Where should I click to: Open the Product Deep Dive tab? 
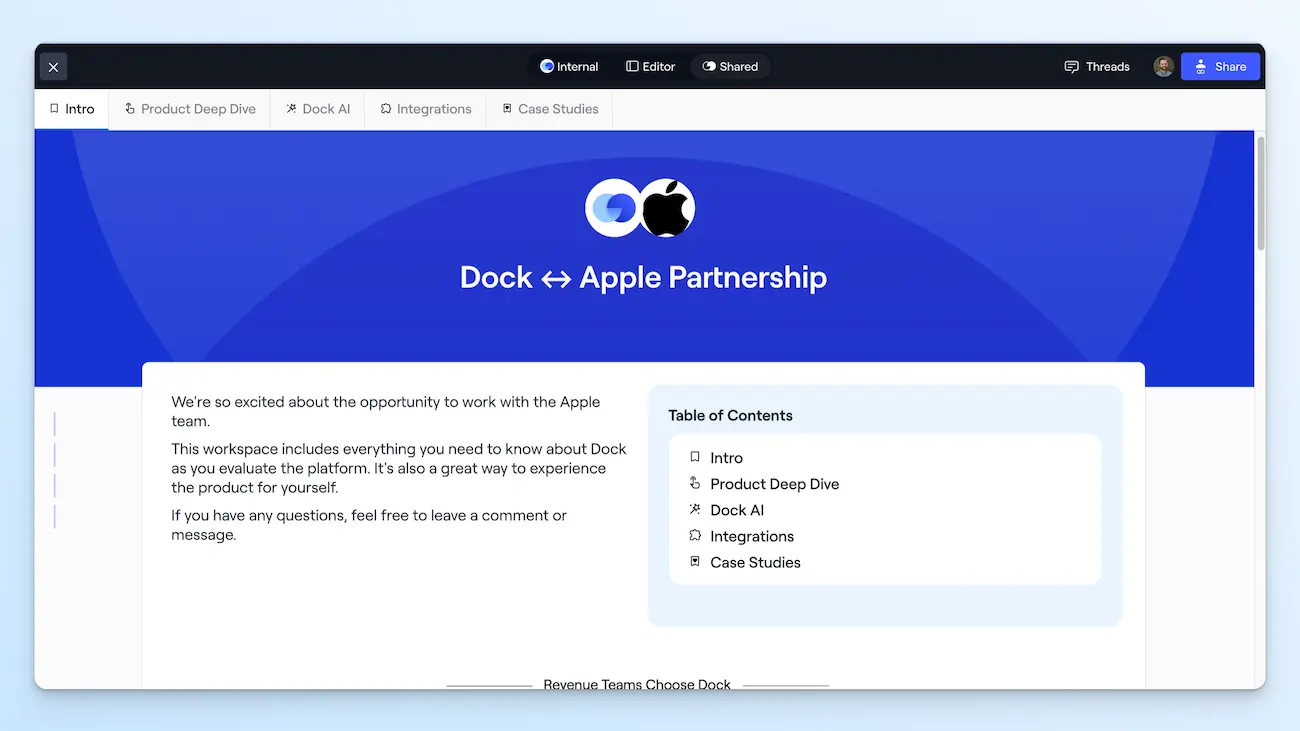tap(190, 109)
